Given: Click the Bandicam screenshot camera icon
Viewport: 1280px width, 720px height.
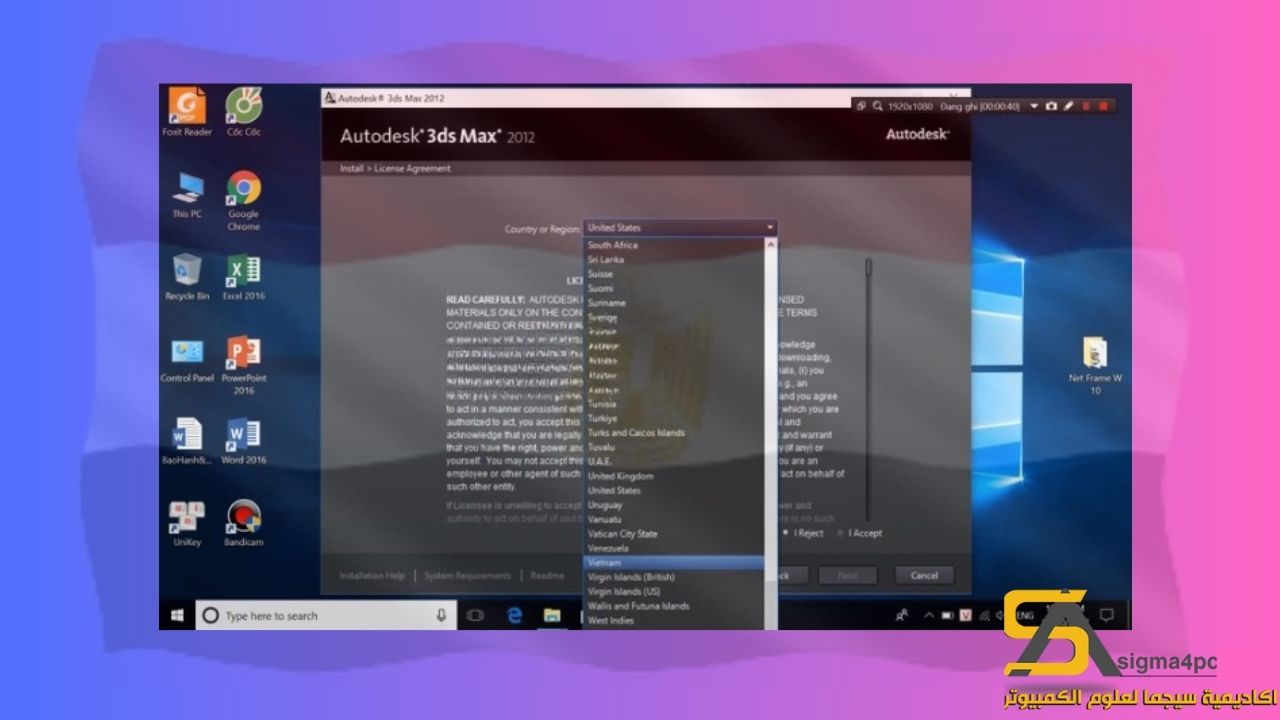Looking at the screenshot, I should [1051, 106].
